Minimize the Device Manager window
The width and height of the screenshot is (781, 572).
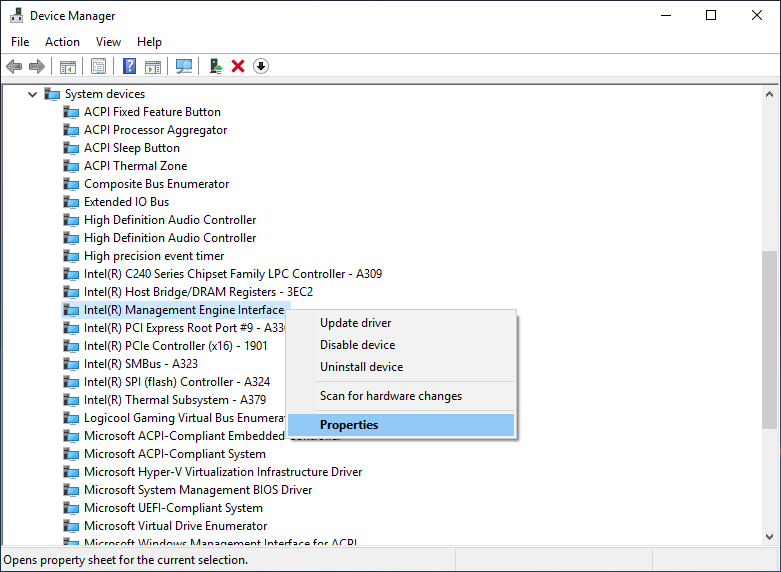(666, 15)
